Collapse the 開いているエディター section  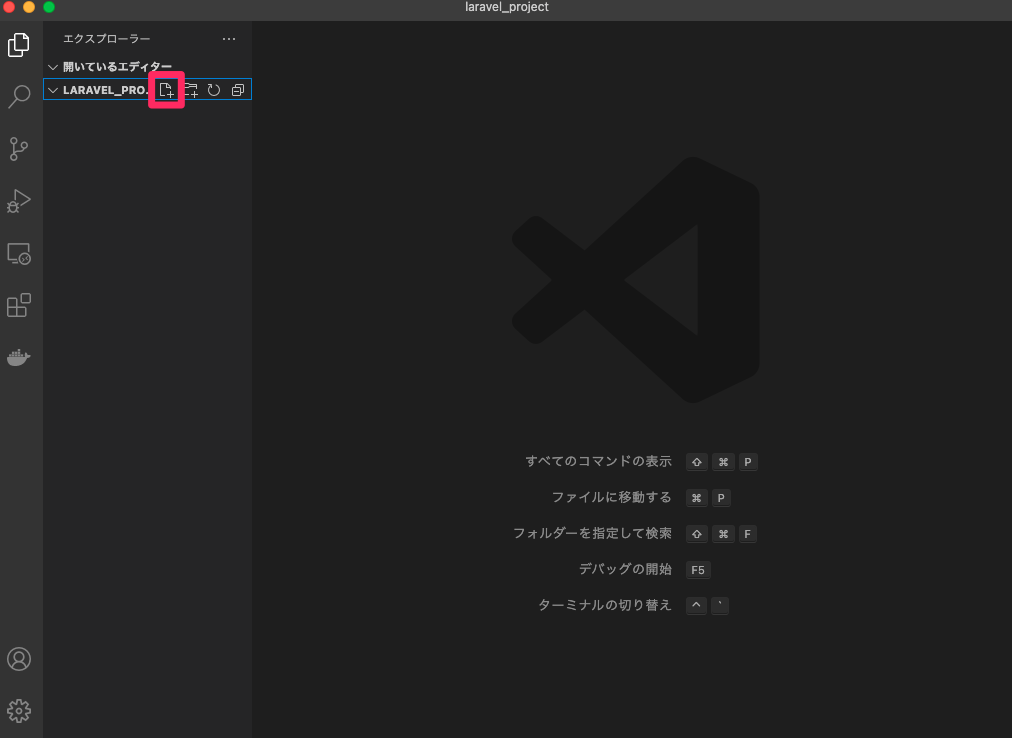(x=53, y=67)
